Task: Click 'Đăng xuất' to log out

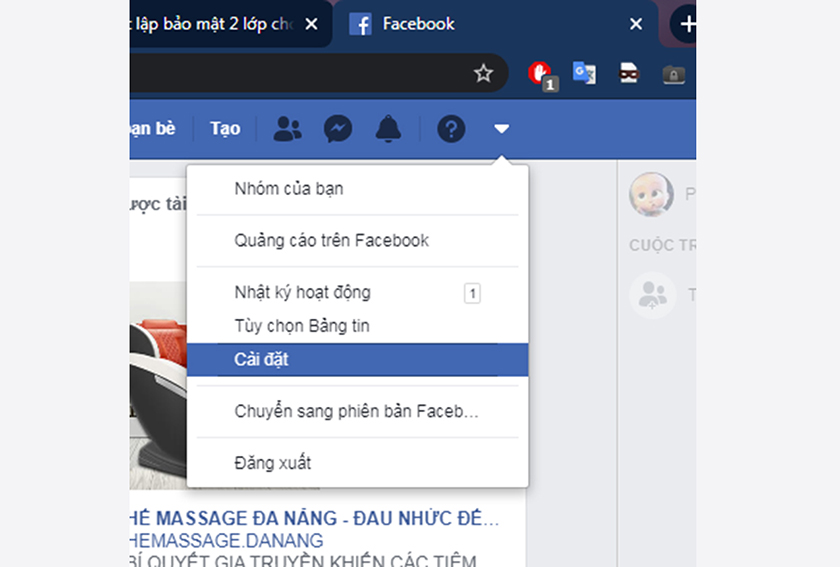Action: pos(357,463)
